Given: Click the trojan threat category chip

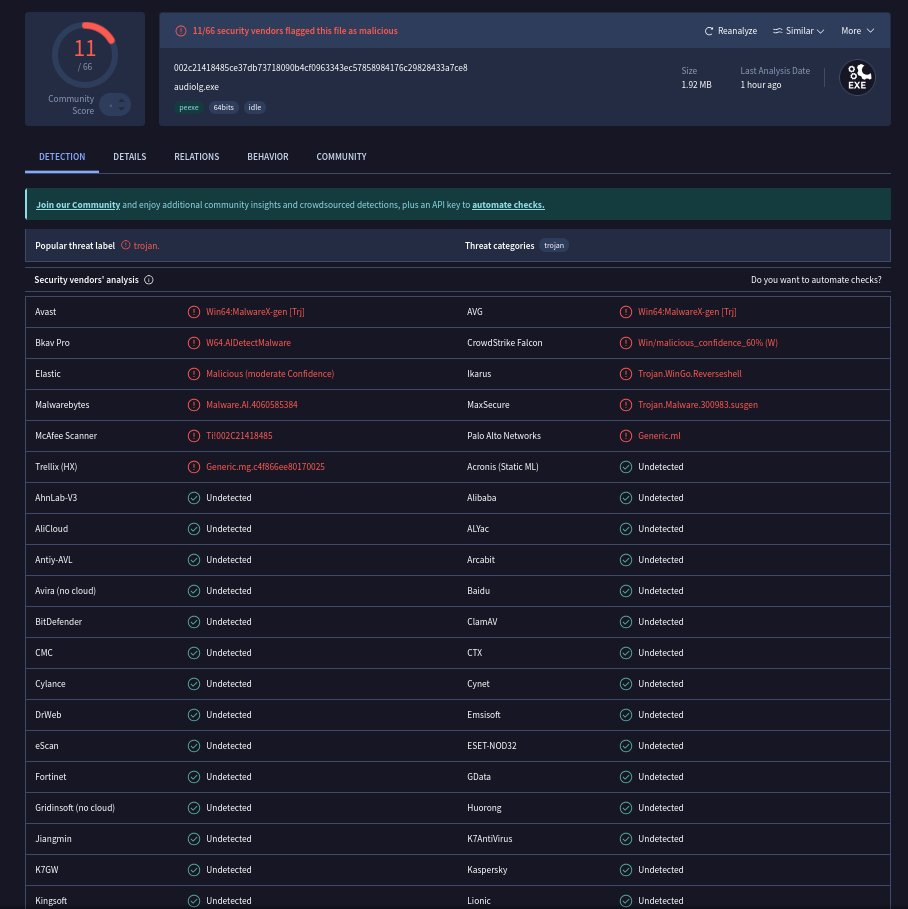Looking at the screenshot, I should click(x=554, y=245).
